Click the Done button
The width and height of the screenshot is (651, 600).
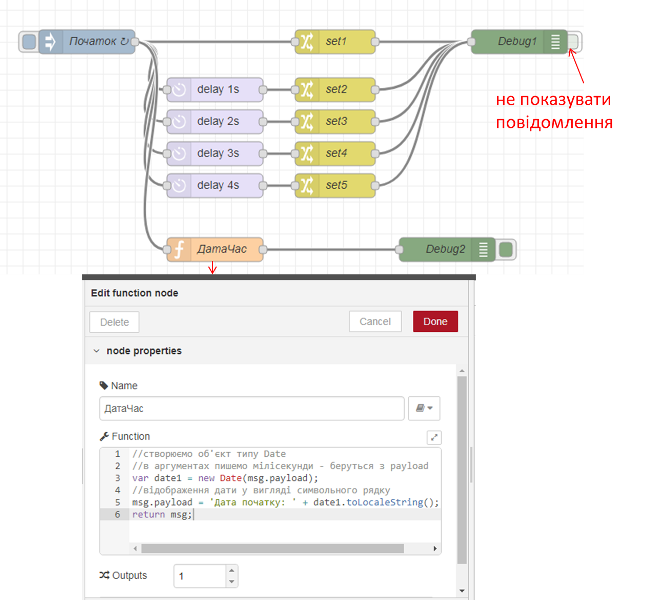click(435, 322)
